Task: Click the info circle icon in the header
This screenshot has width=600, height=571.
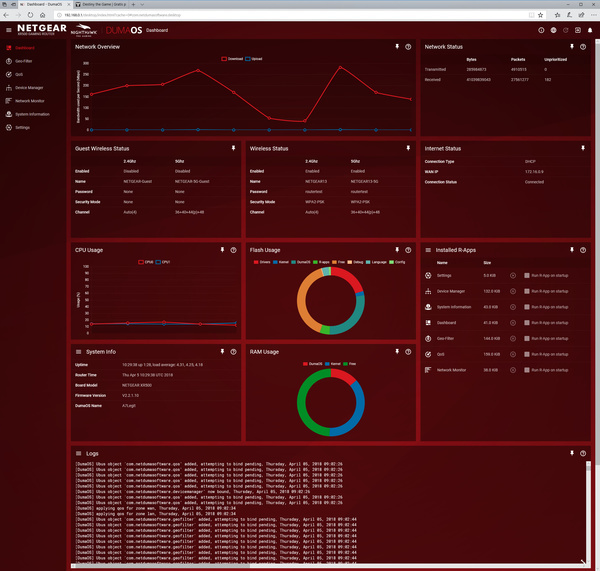Action: coord(541,30)
